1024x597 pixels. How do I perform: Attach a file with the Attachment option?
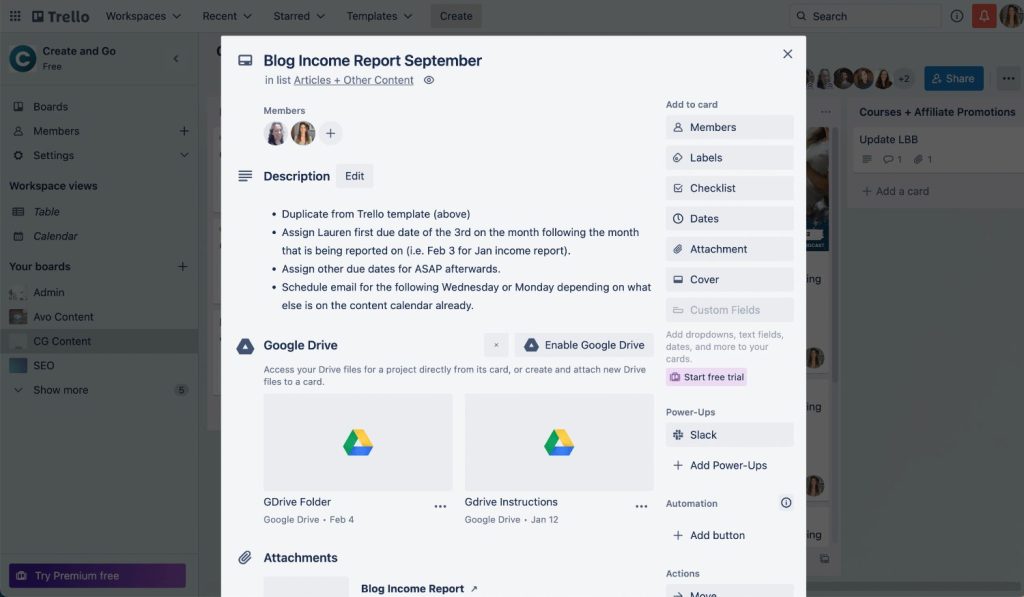point(729,248)
